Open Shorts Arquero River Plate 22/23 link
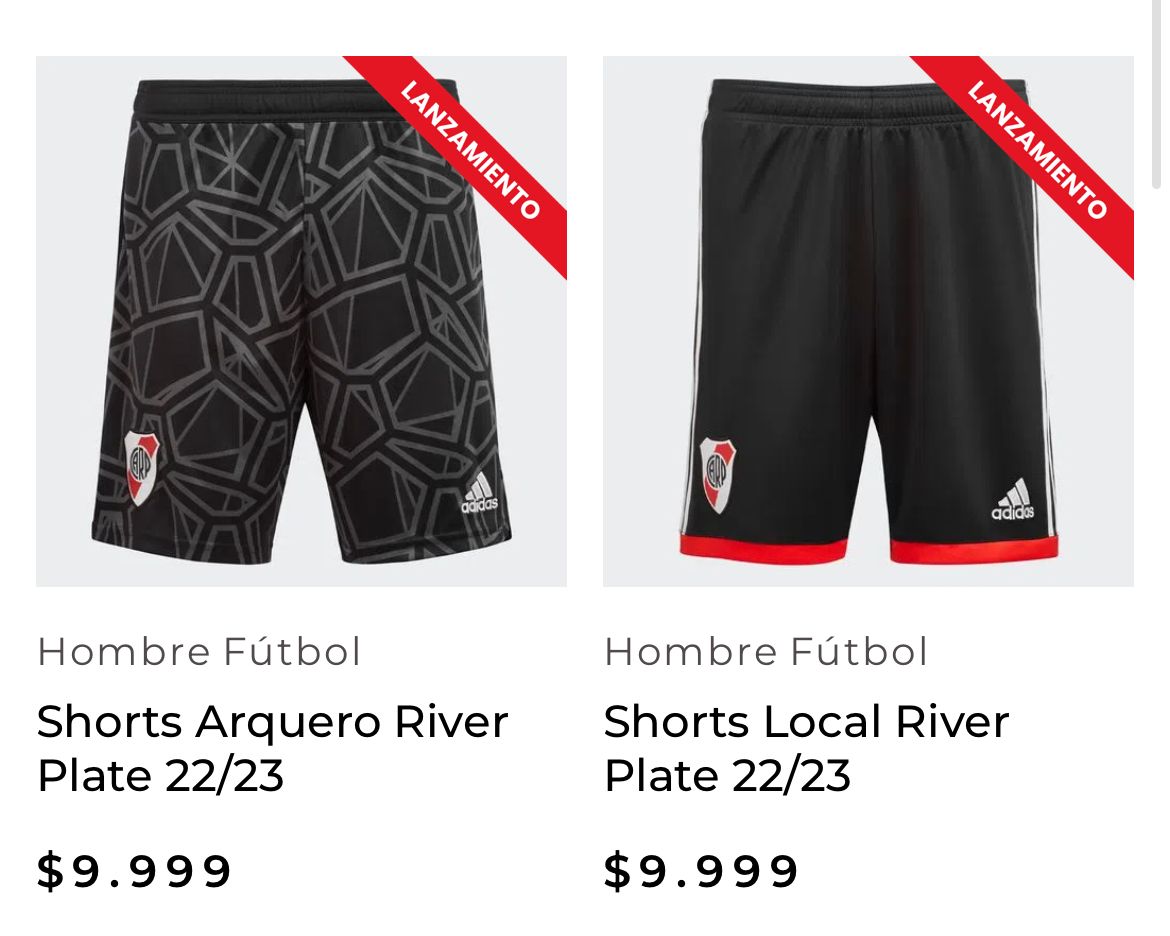 (272, 749)
